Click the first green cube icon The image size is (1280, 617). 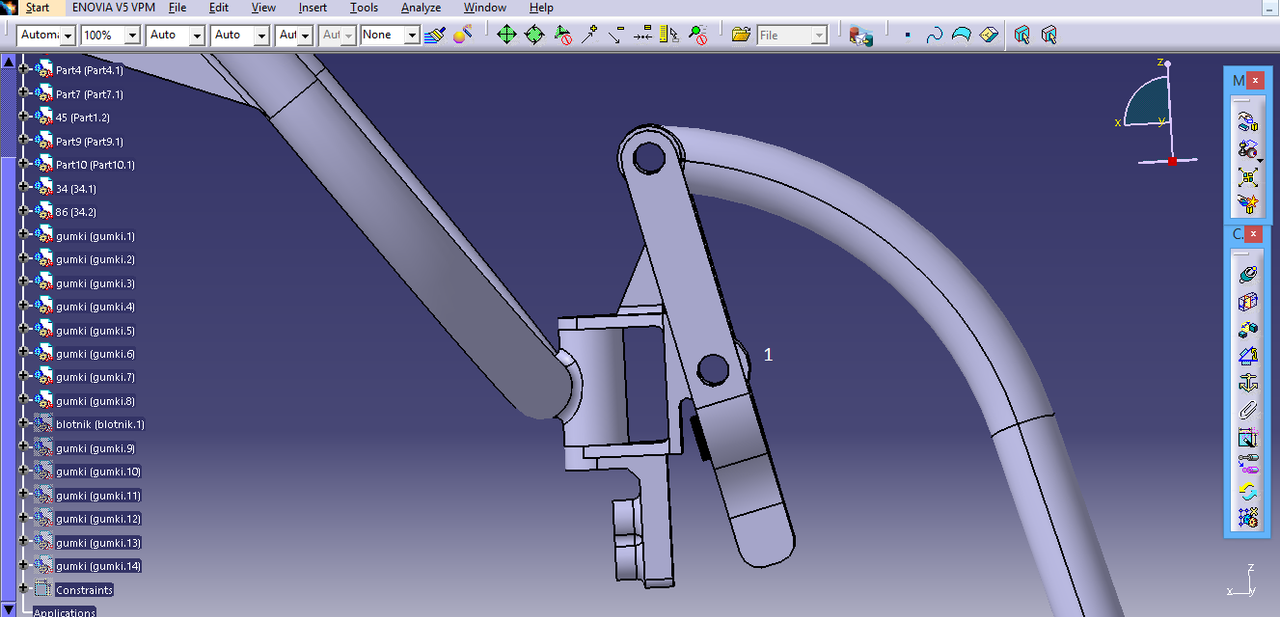click(1022, 35)
